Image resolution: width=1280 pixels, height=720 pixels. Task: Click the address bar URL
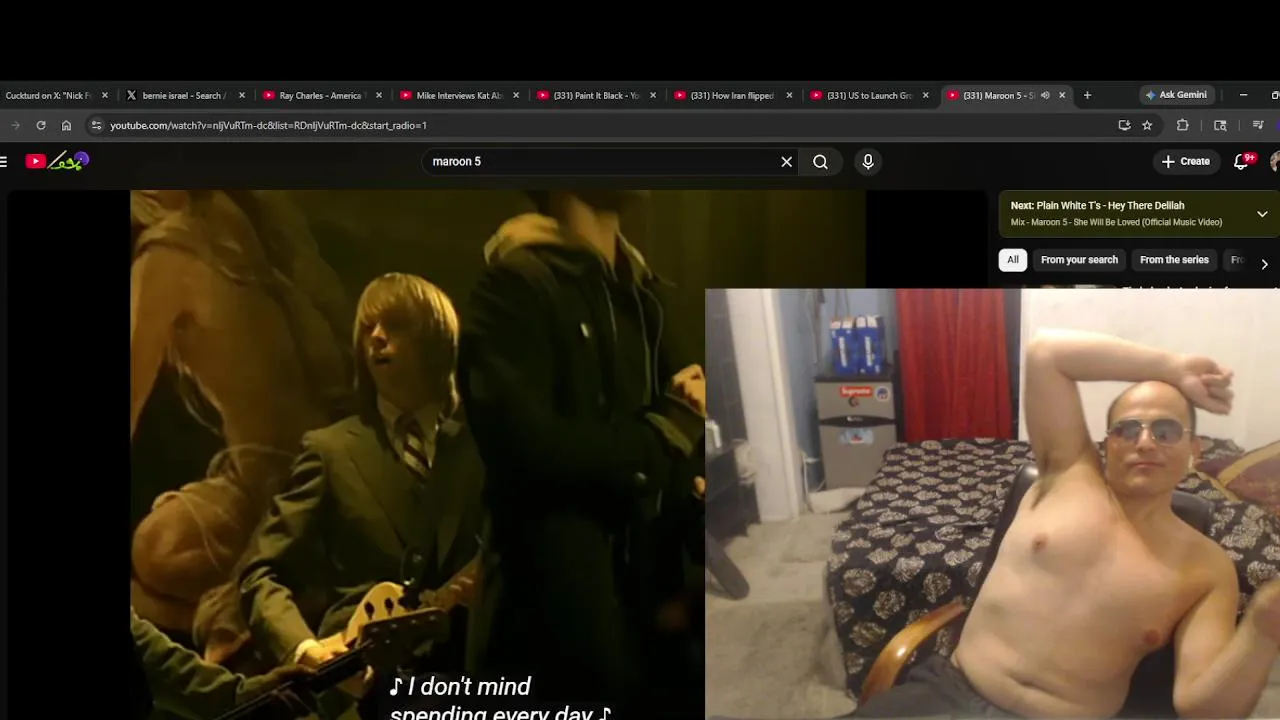tap(268, 125)
